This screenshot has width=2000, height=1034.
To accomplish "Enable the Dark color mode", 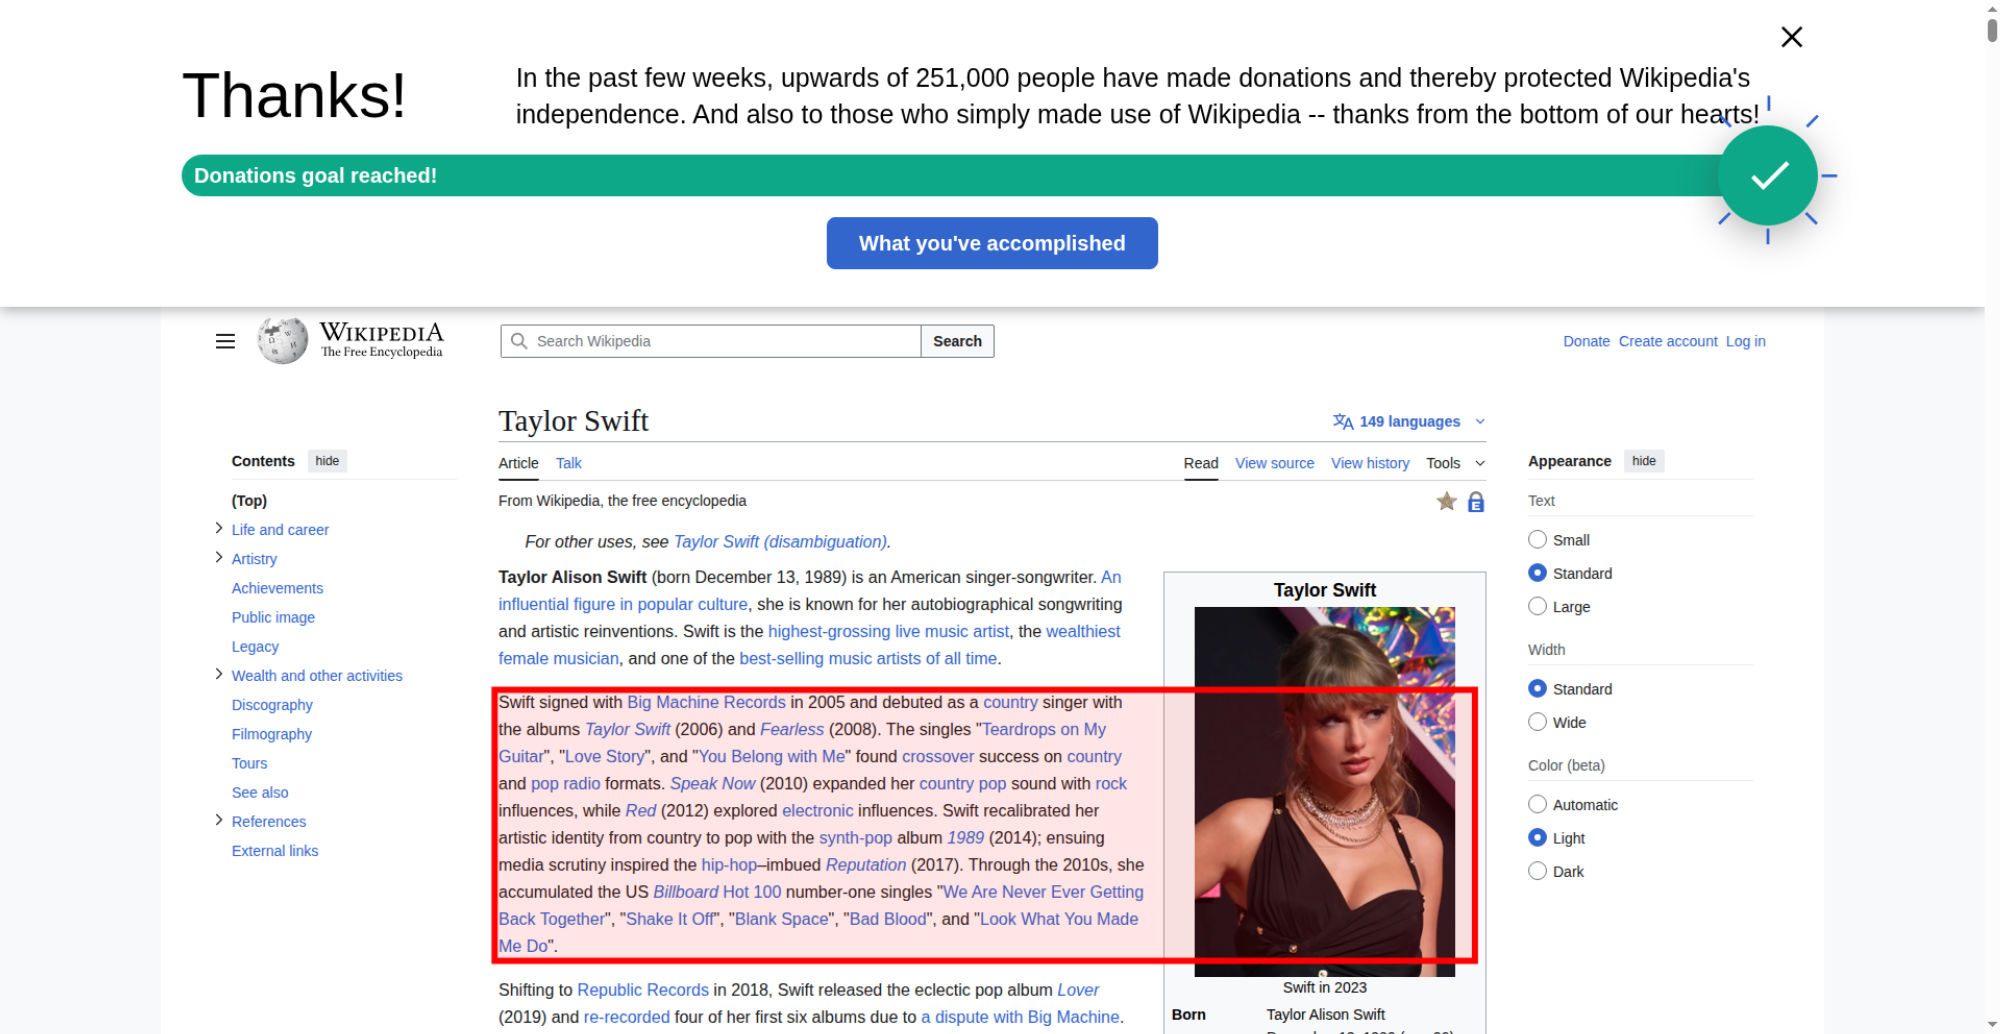I will (1537, 871).
